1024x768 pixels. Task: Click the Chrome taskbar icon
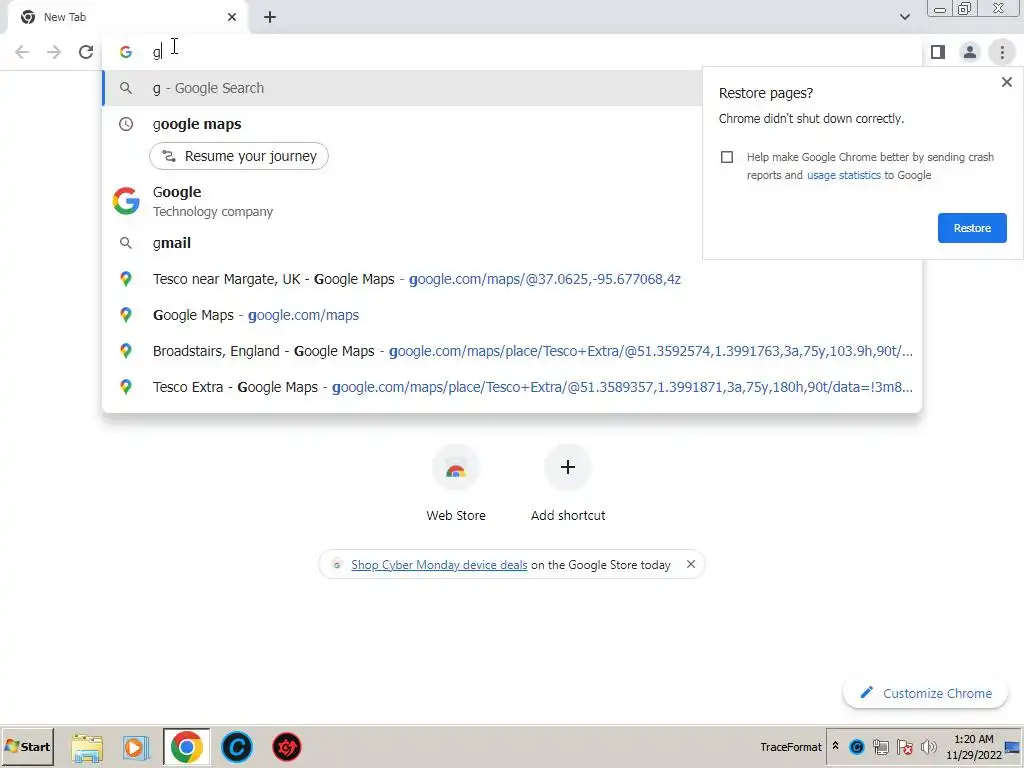[187, 747]
